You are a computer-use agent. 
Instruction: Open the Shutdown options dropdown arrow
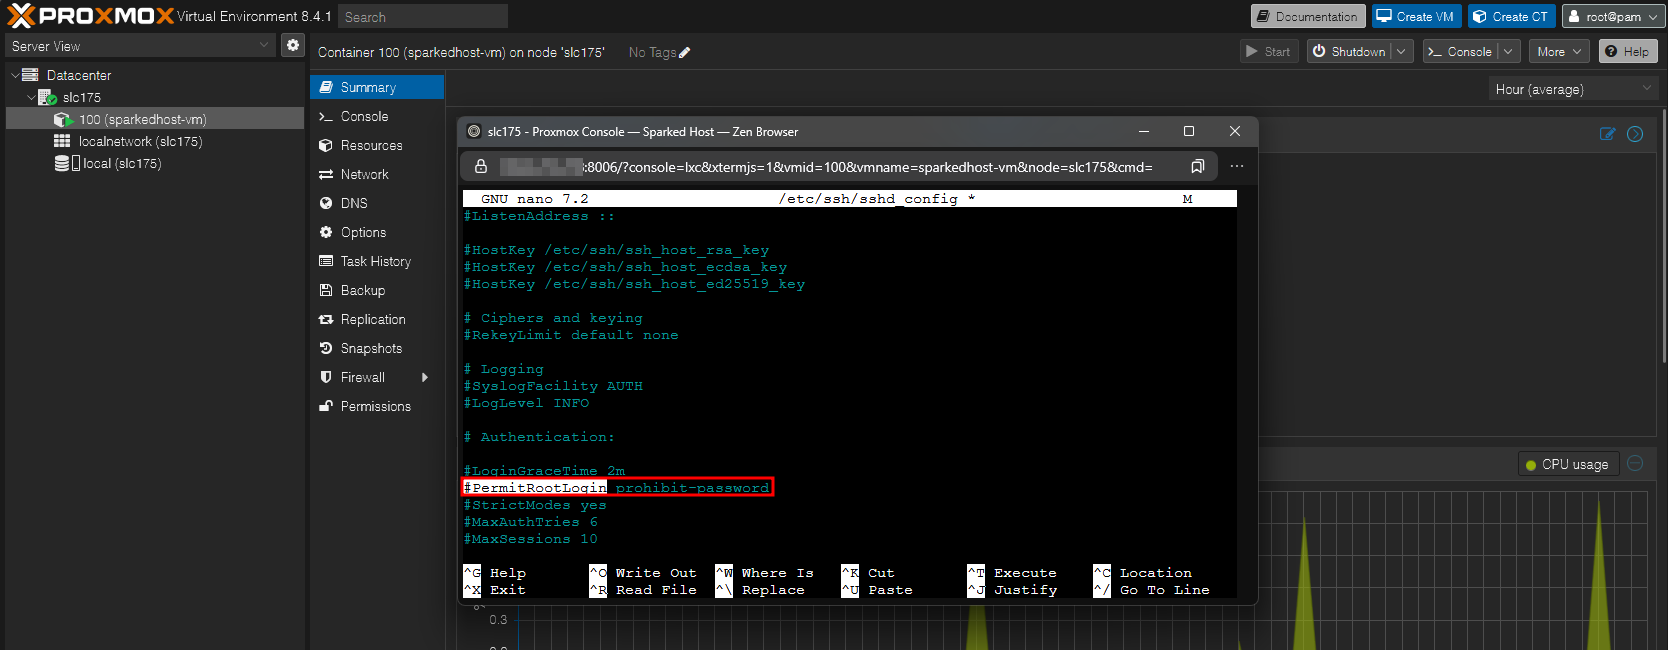coord(1402,51)
